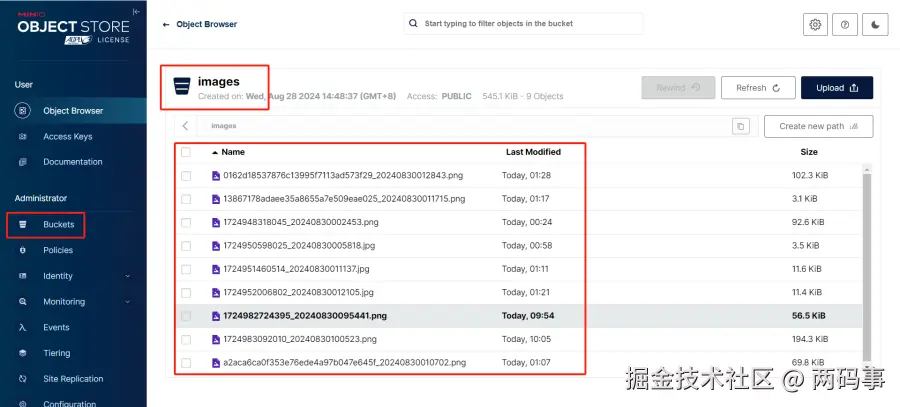Open Documentation in the sidebar
This screenshot has height=407, width=900.
(73, 162)
